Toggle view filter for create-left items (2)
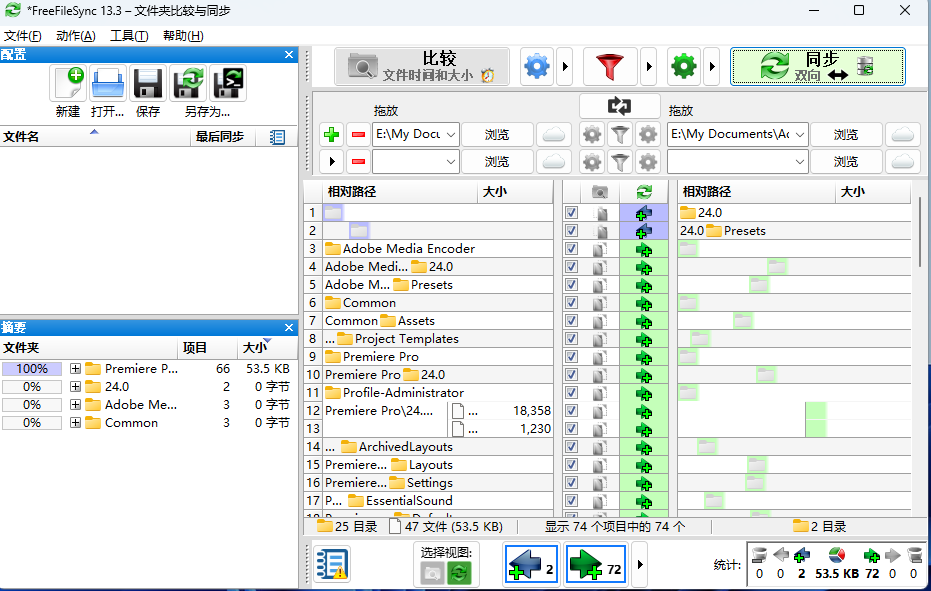The image size is (931, 591). click(x=531, y=564)
